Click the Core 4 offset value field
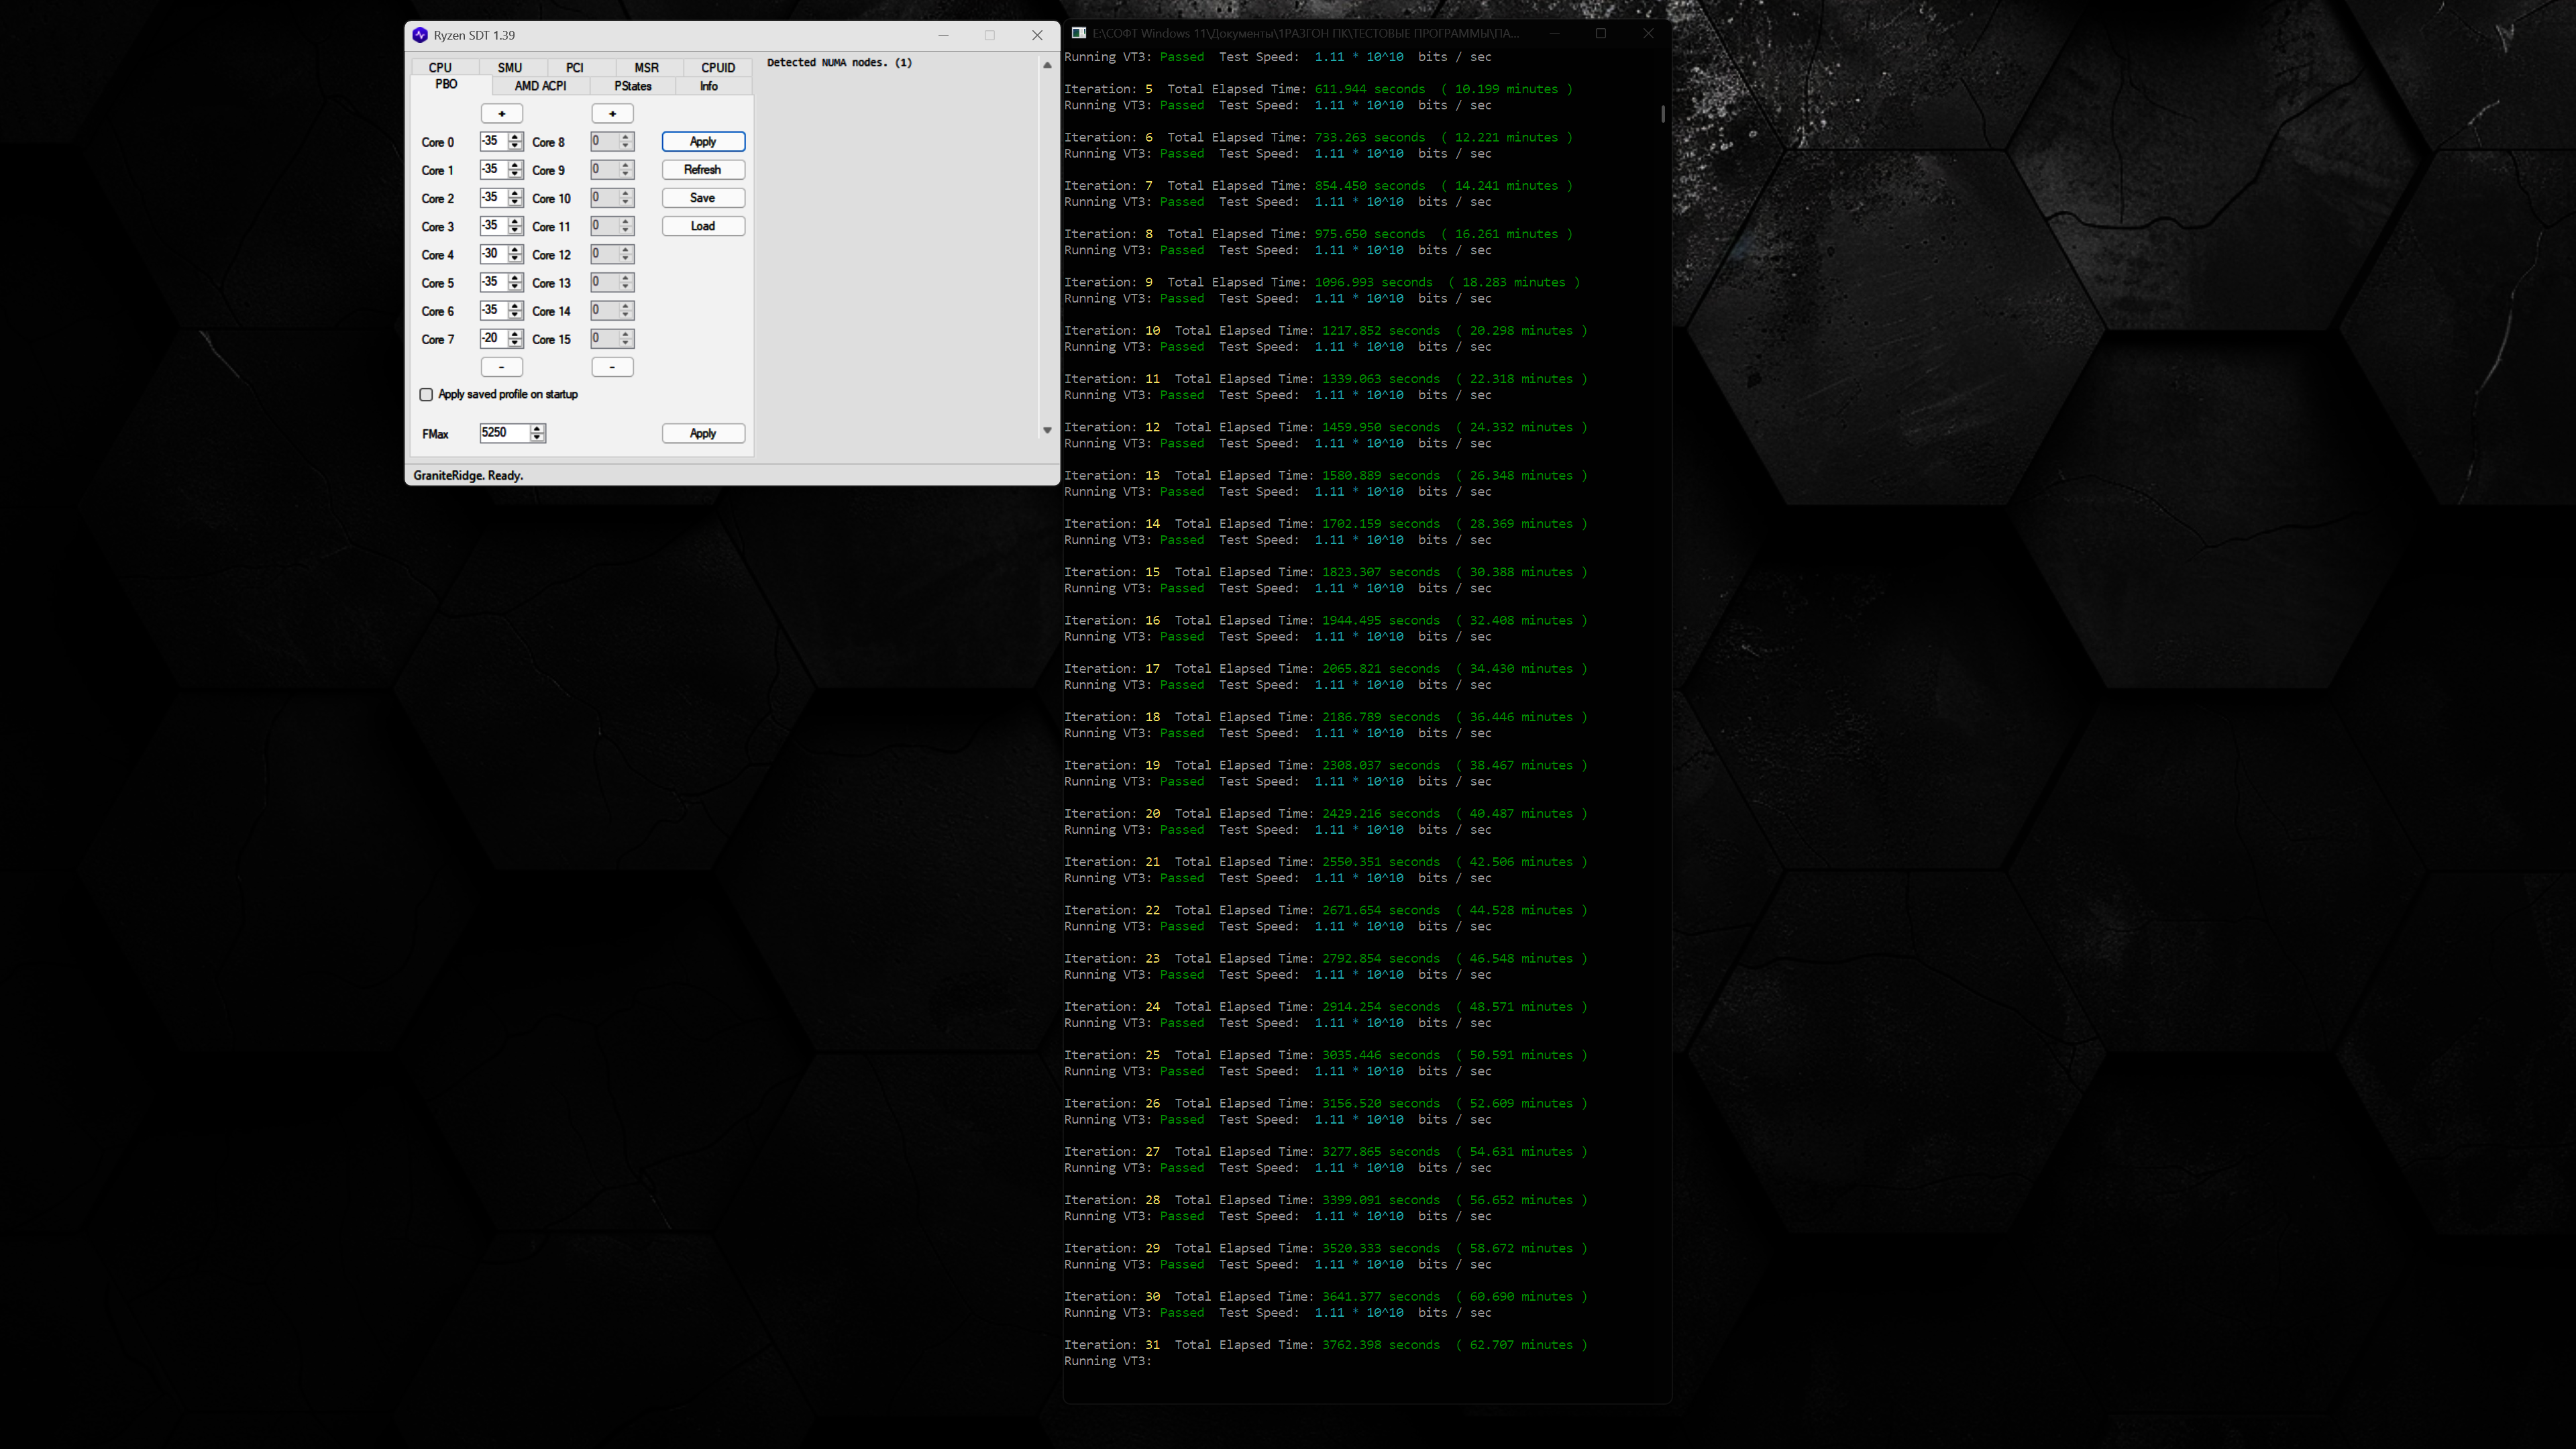Image resolution: width=2576 pixels, height=1449 pixels. click(493, 254)
